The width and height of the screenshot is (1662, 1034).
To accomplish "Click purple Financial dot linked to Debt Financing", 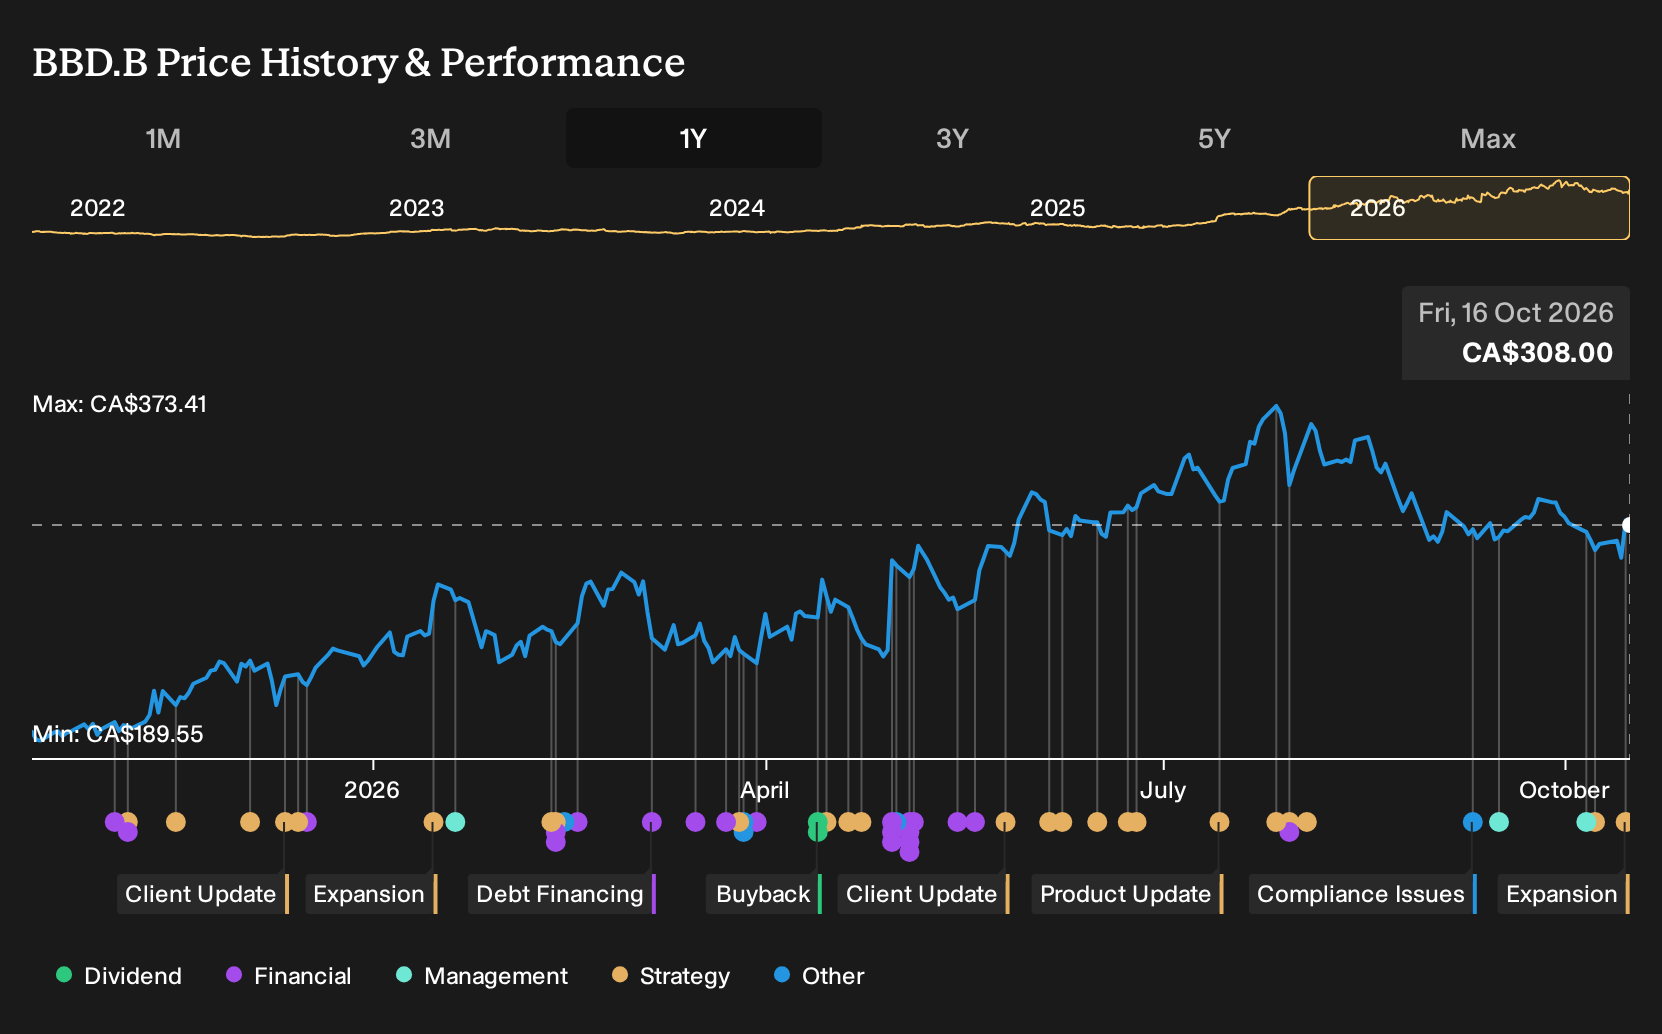I will pyautogui.click(x=652, y=822).
